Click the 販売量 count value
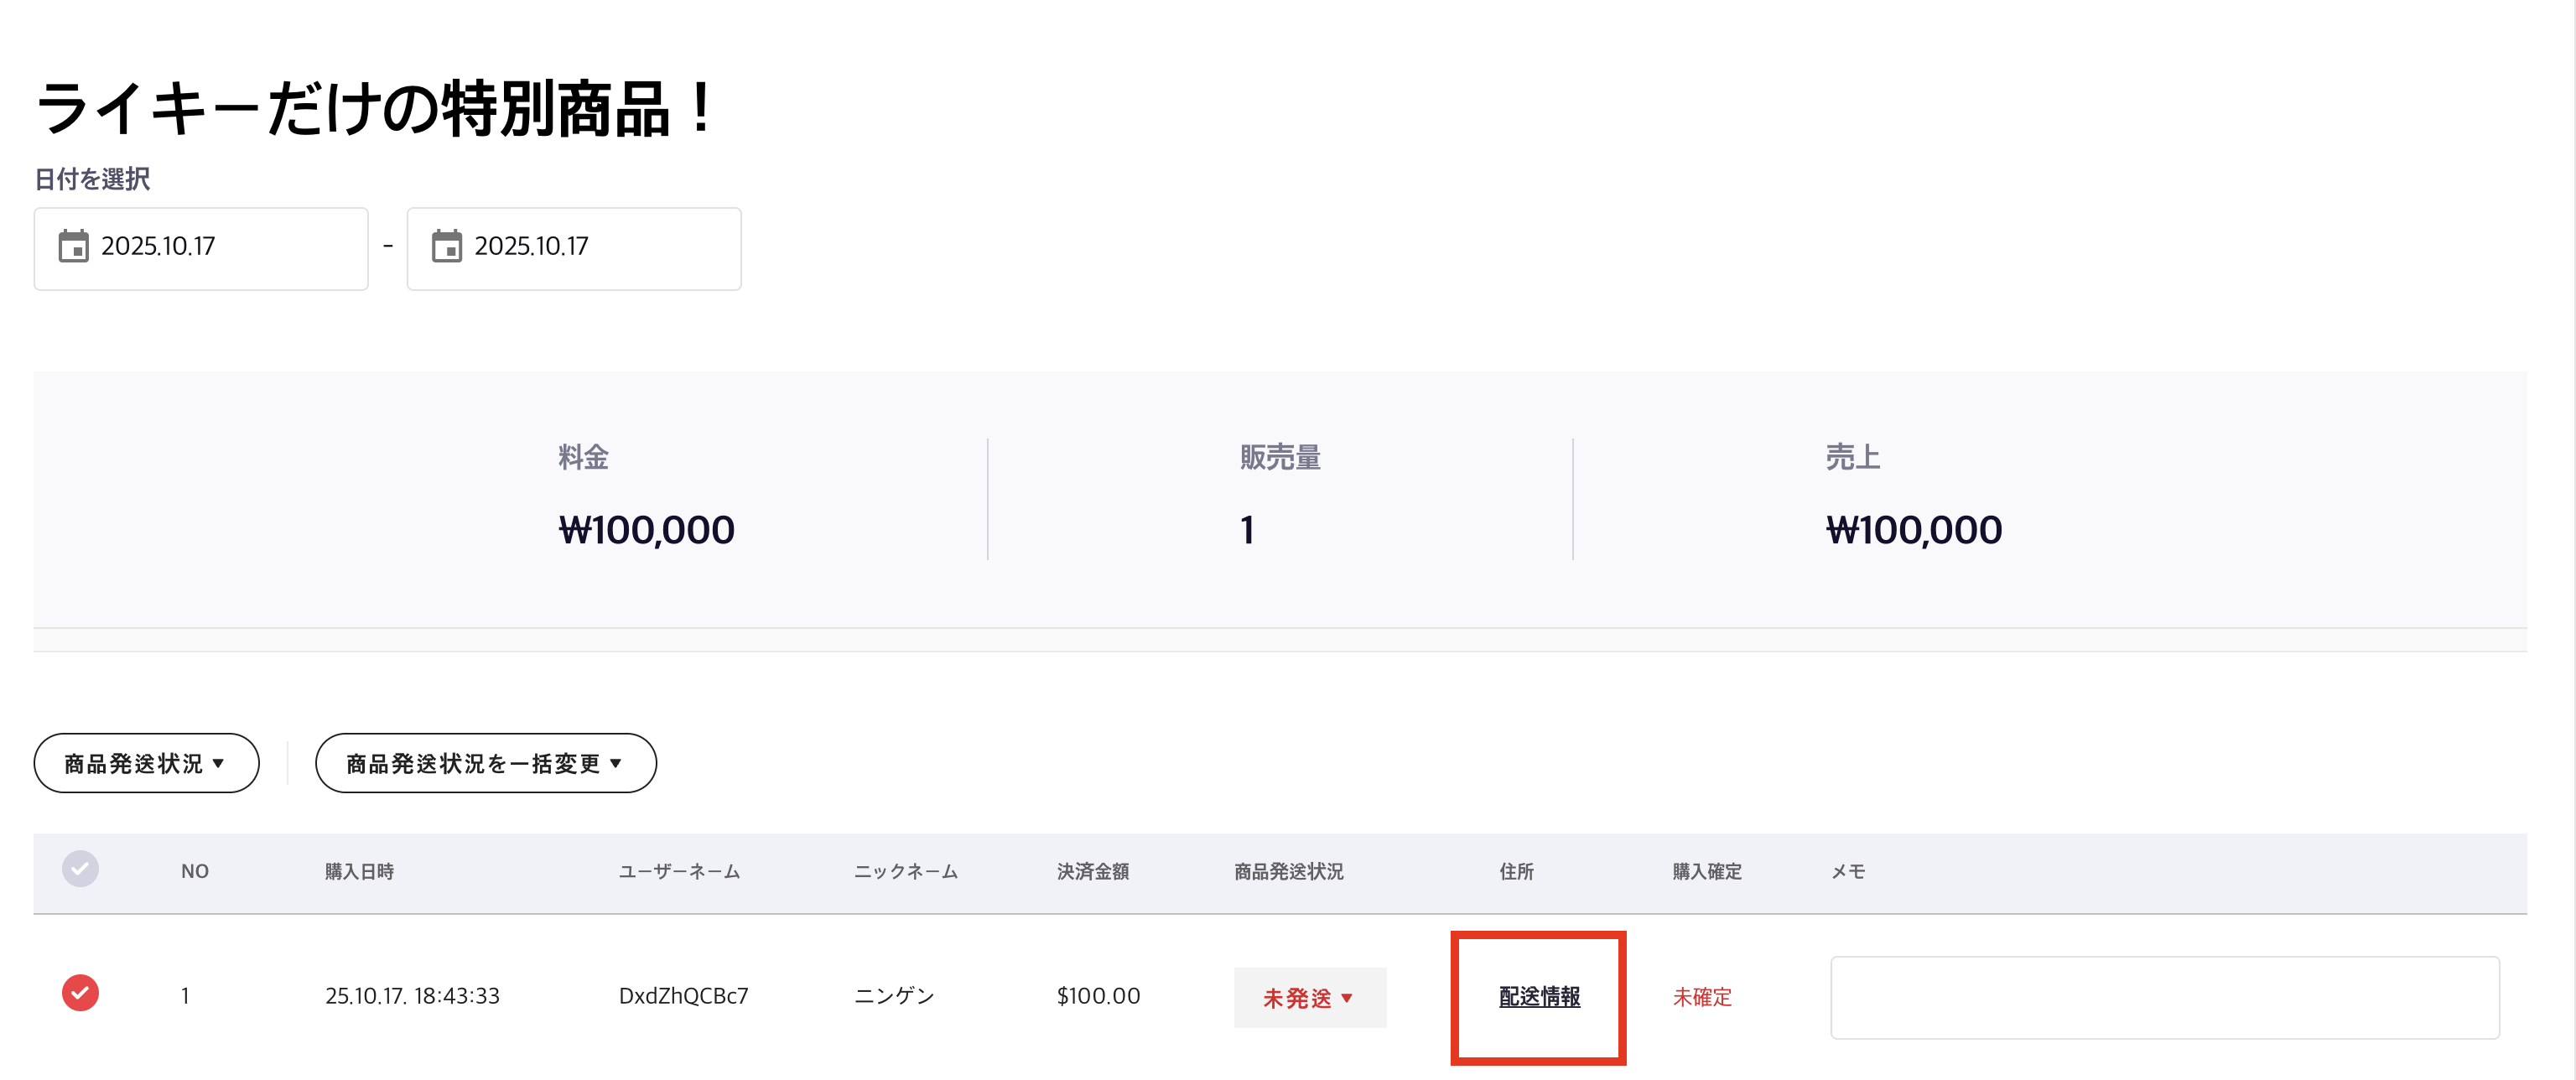 tap(1246, 530)
